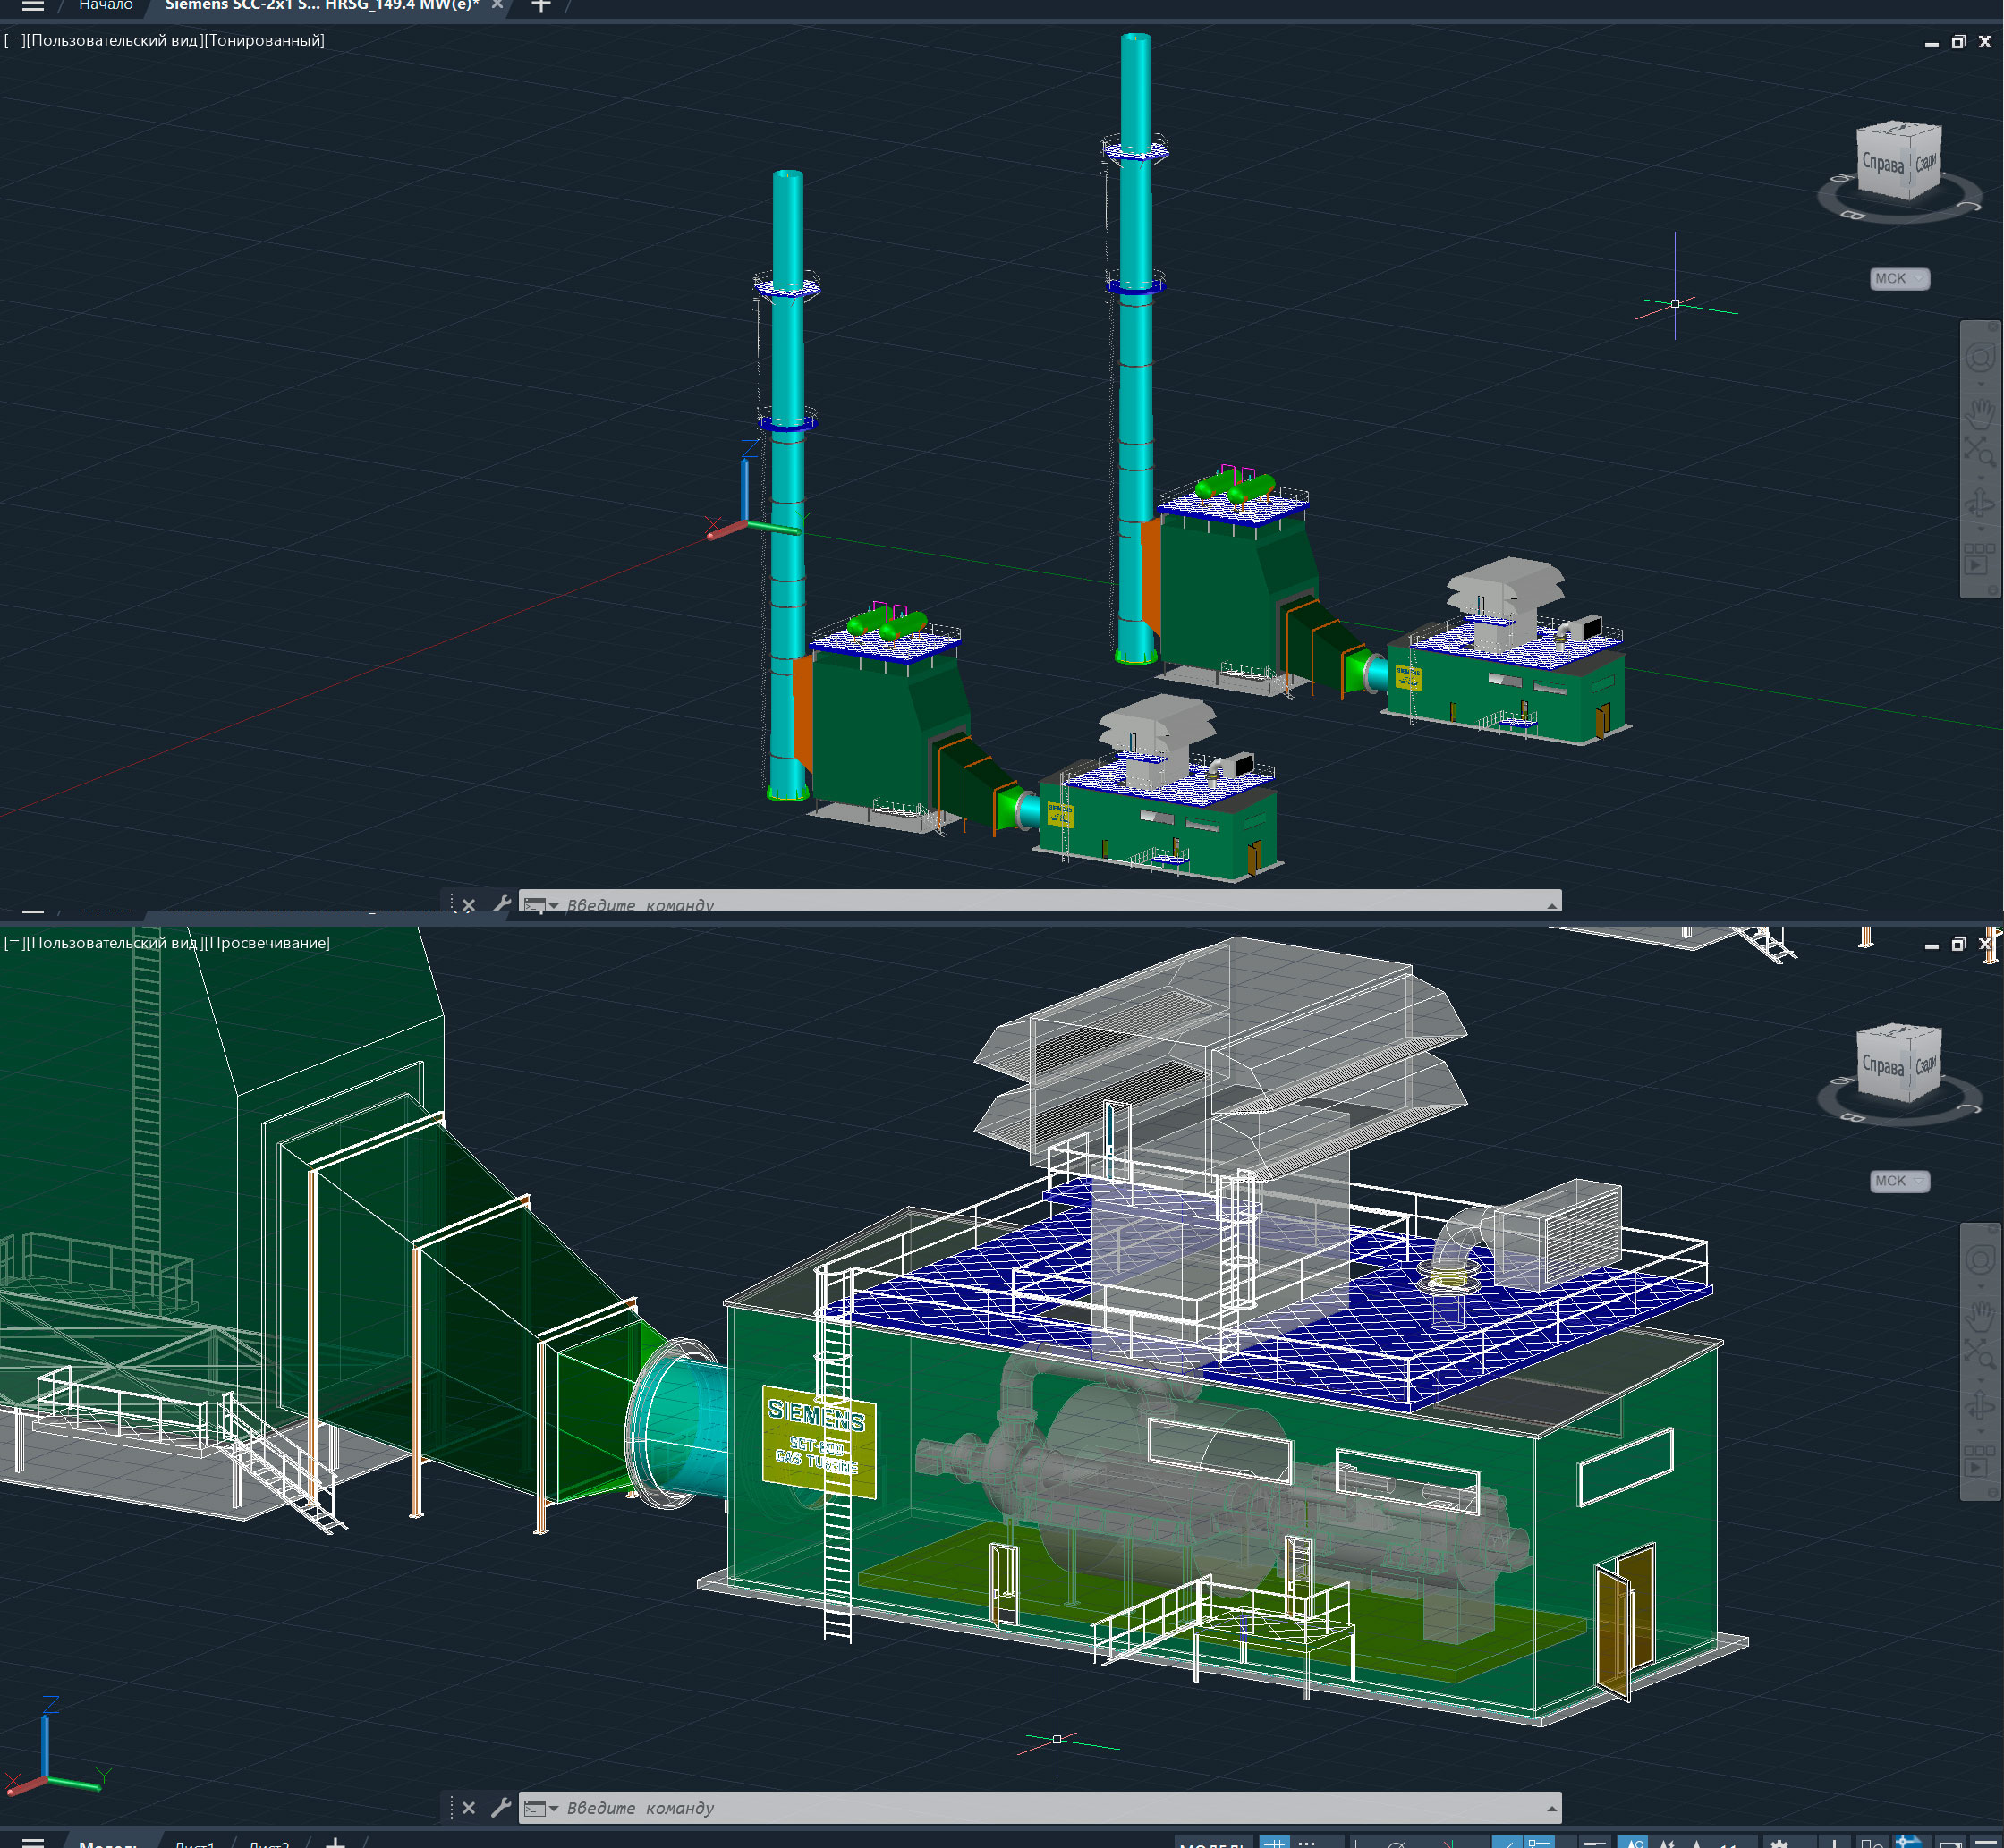The image size is (2004, 1848).
Task: Toggle grid display in status bar
Action: (1274, 1843)
